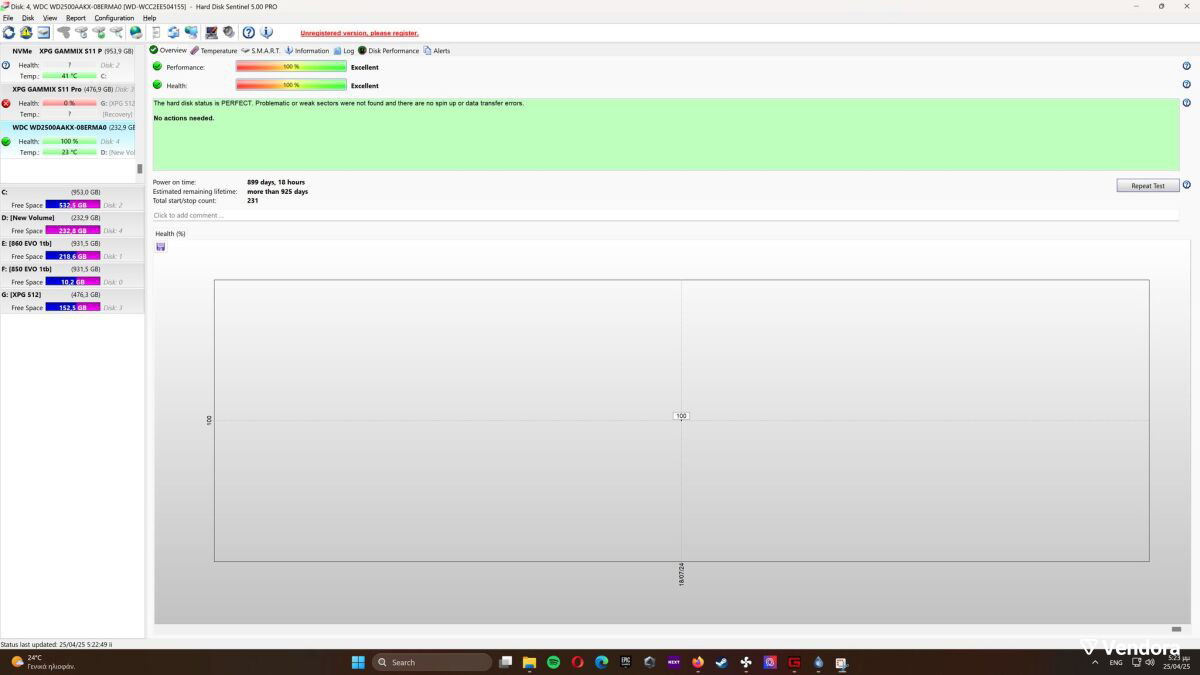This screenshot has height=675, width=1200.
Task: Click help icon next to Repeat Test
Action: [1186, 185]
